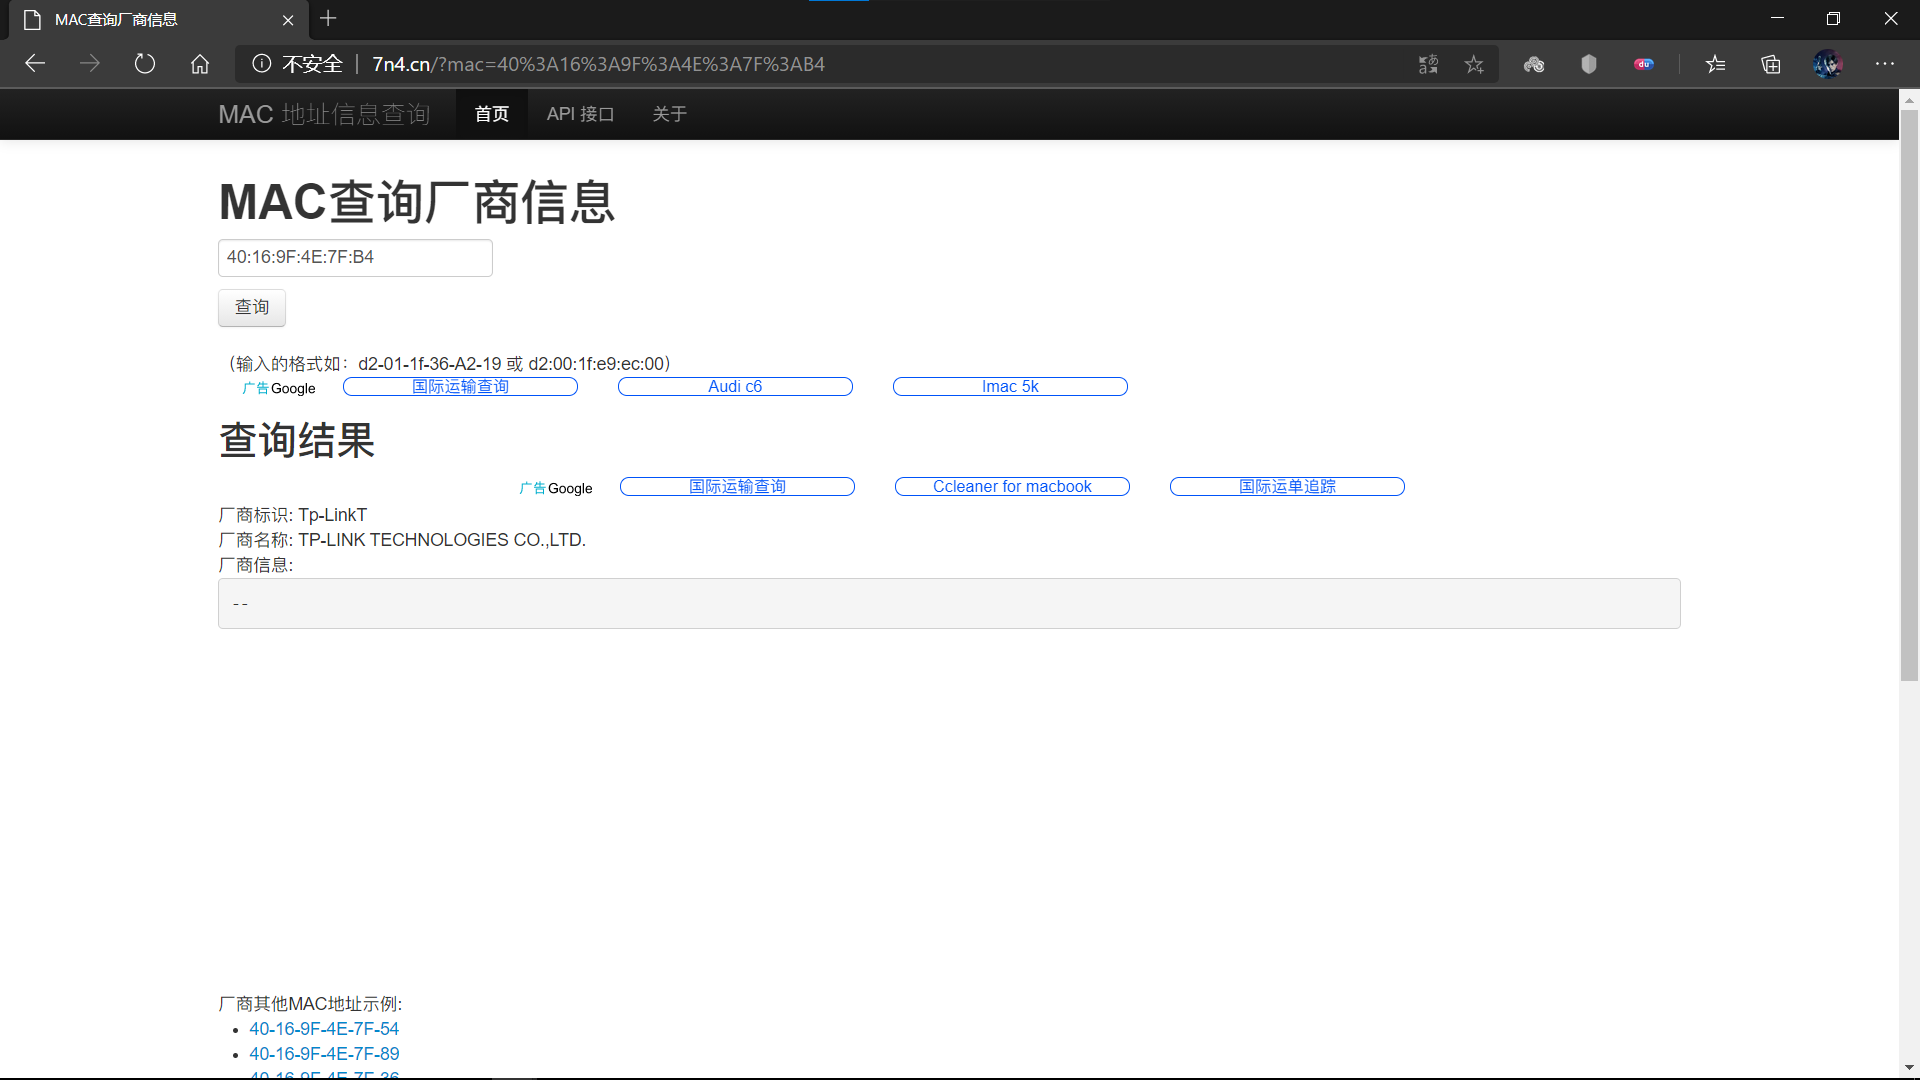This screenshot has height=1080, width=1920.
Task: Open the user profile avatar
Action: click(x=1828, y=64)
